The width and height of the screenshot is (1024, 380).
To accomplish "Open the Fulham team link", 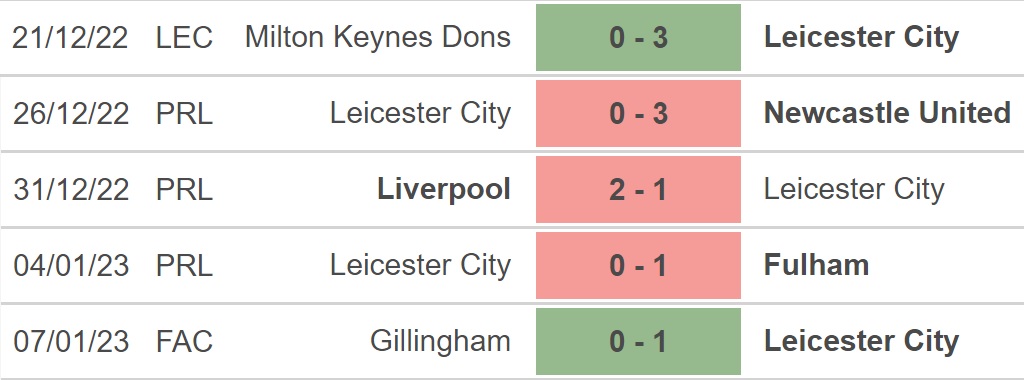I will (x=816, y=265).
